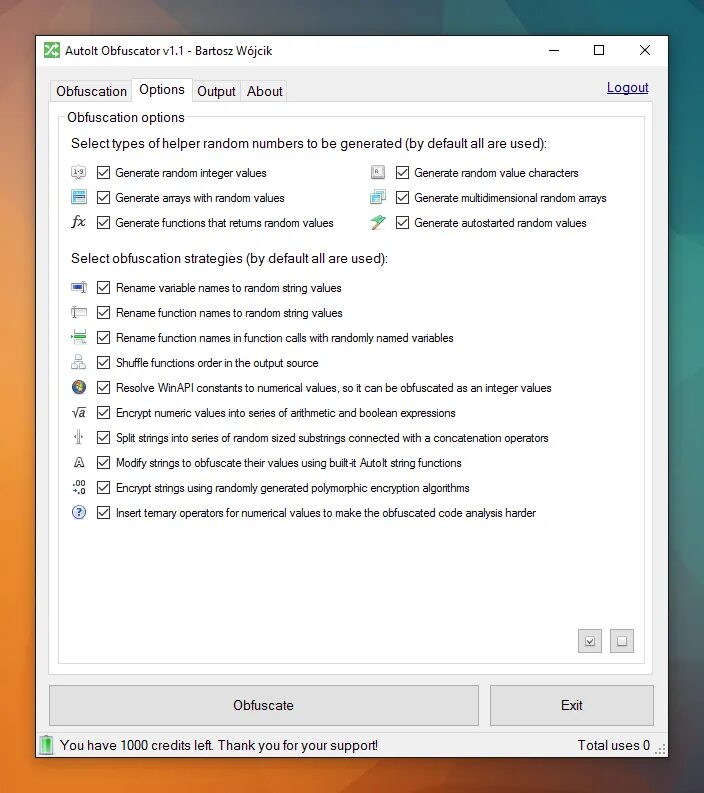
Task: Uncheck Generate functions that returns random values
Action: click(103, 223)
